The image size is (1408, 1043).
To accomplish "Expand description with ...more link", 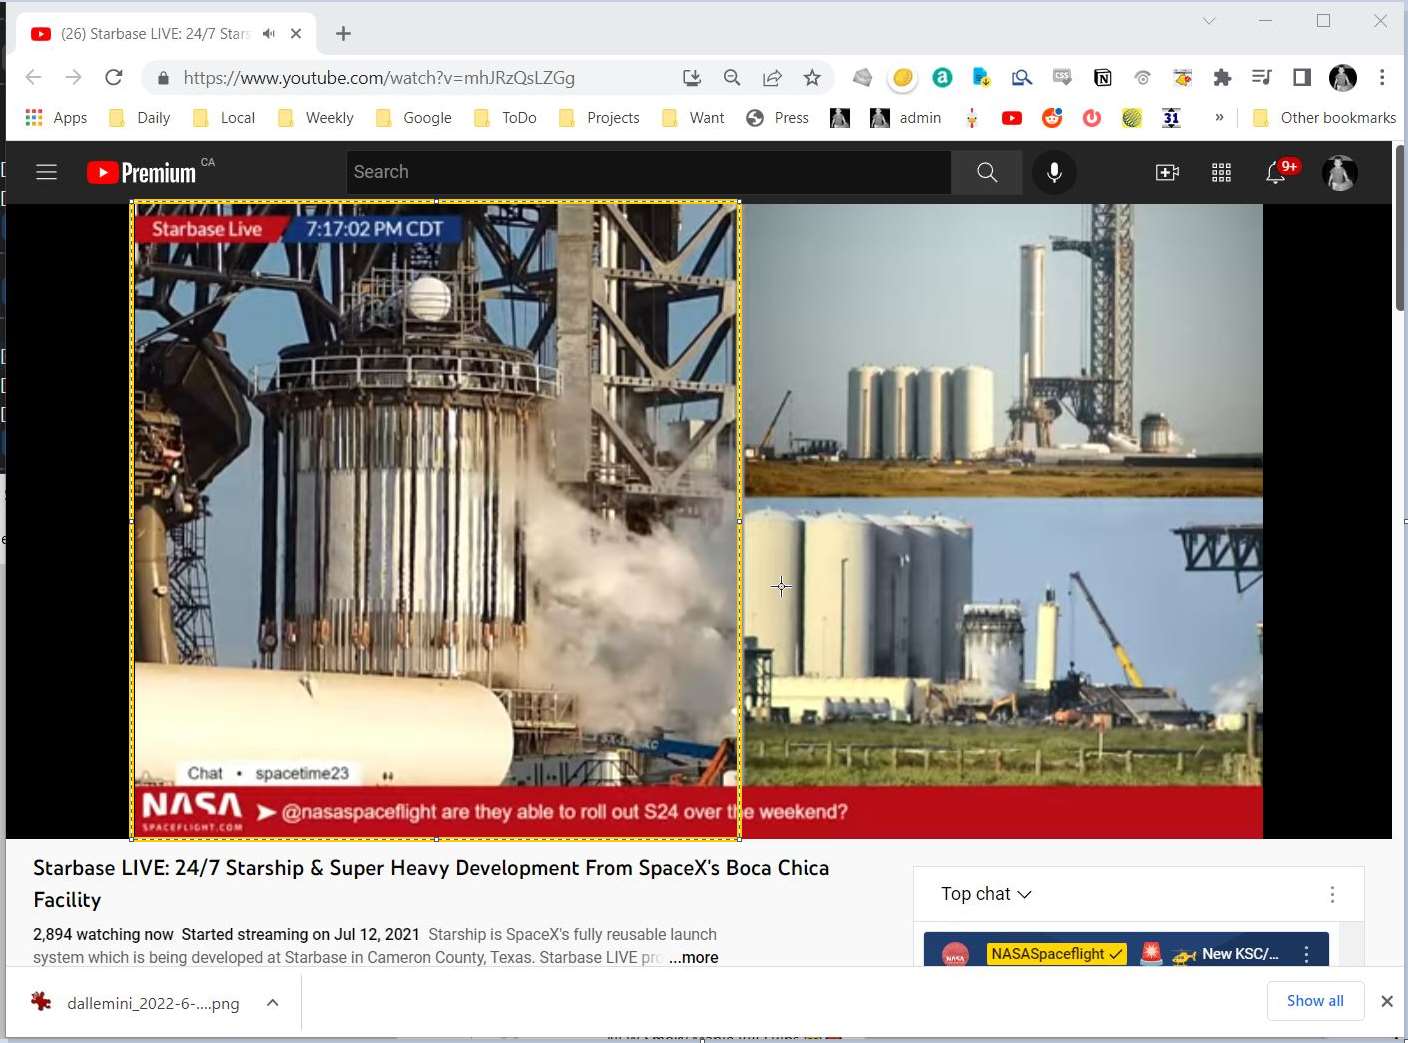I will pyautogui.click(x=693, y=957).
